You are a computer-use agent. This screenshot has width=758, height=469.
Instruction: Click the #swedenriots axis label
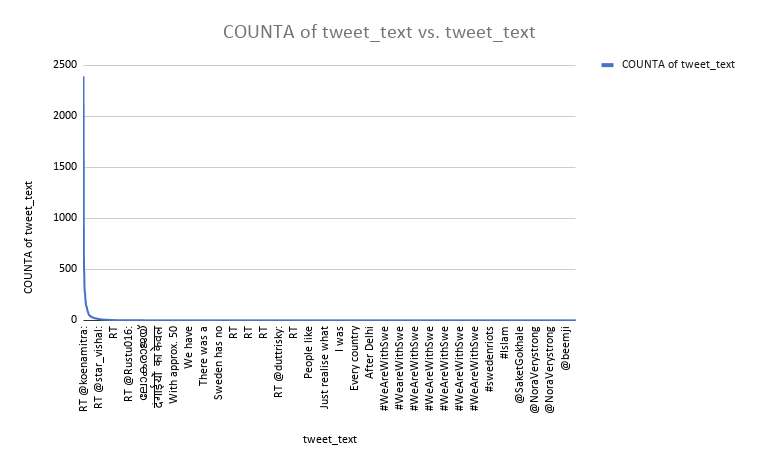pos(489,356)
